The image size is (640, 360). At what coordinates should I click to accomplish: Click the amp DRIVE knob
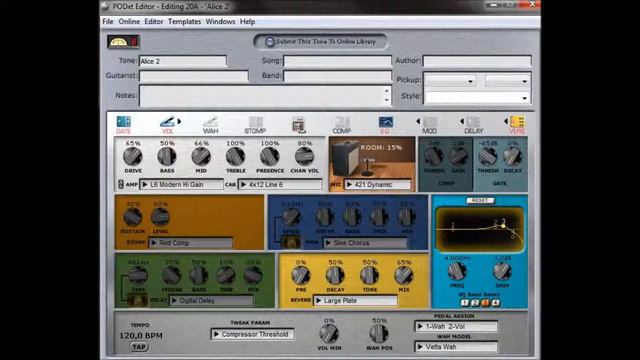point(133,156)
